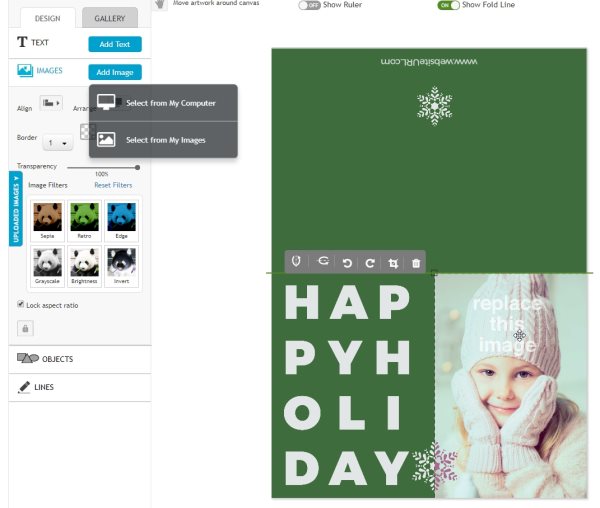Turn off Show Fold Line switch

(448, 5)
